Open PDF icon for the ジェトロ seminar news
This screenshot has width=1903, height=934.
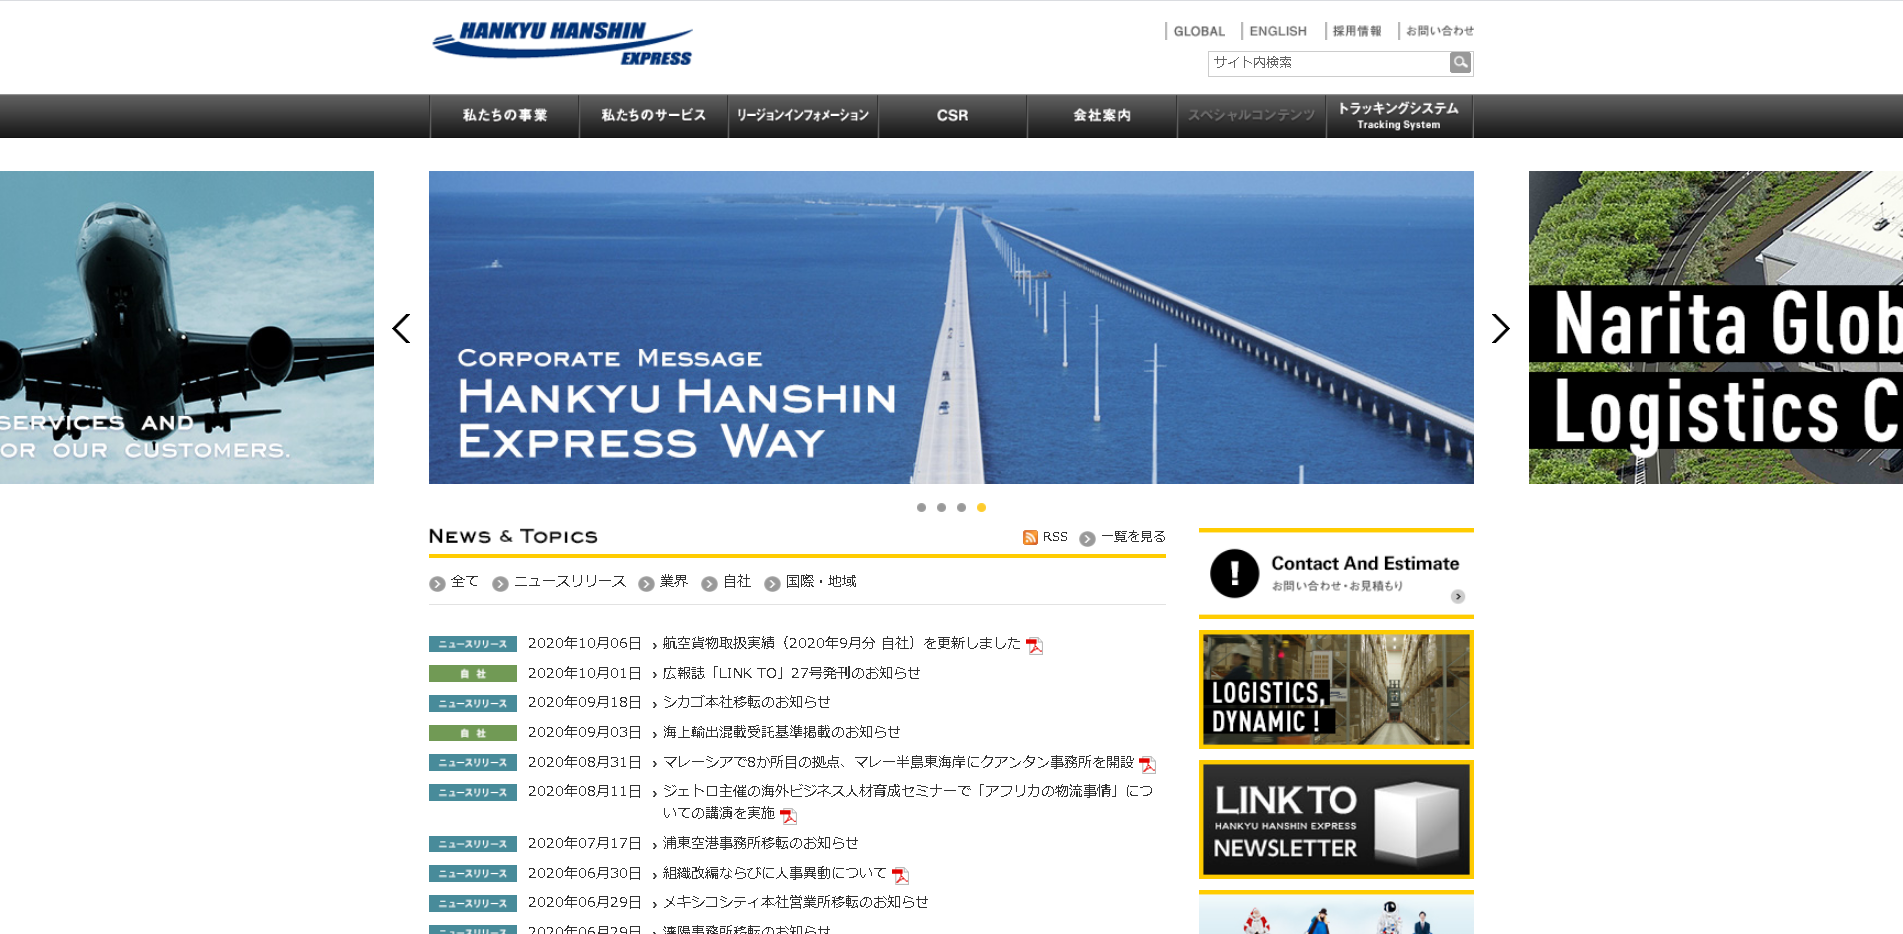tap(788, 816)
